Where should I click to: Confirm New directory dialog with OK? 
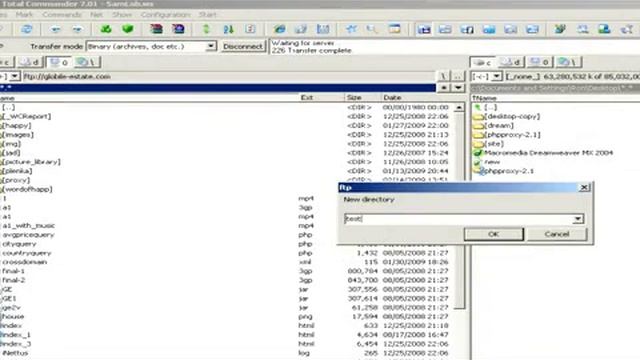point(493,234)
